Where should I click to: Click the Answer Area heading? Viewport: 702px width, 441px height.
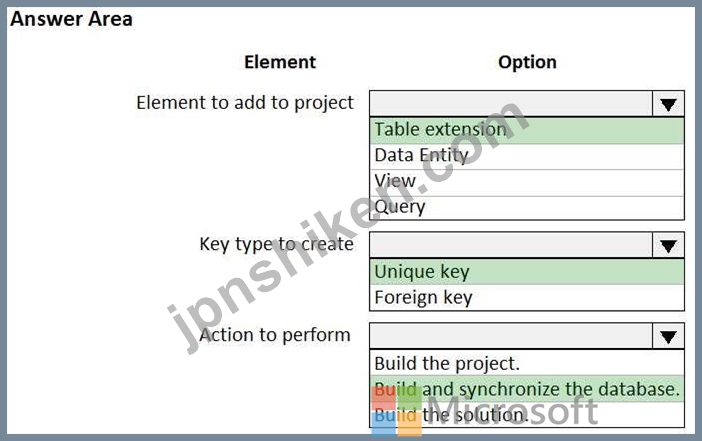[72, 19]
